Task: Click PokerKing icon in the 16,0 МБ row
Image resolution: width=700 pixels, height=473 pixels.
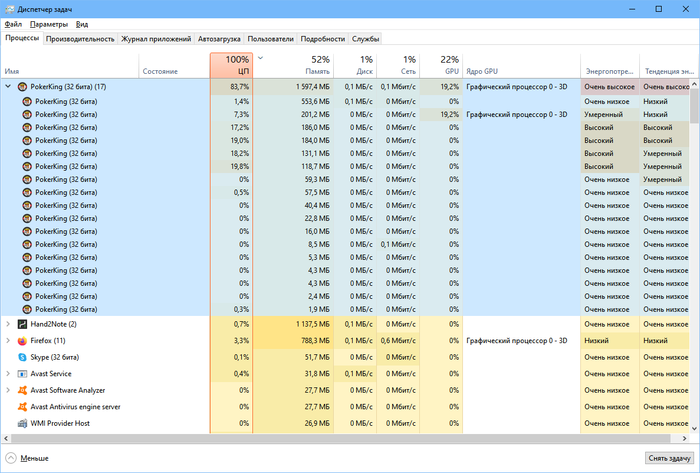Action: coord(27,231)
